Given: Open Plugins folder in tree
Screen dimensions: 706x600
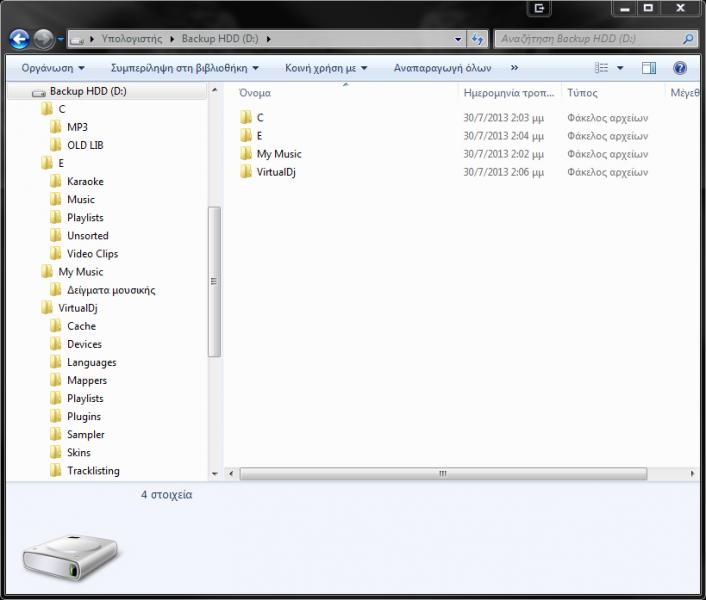Looking at the screenshot, I should pyautogui.click(x=84, y=416).
